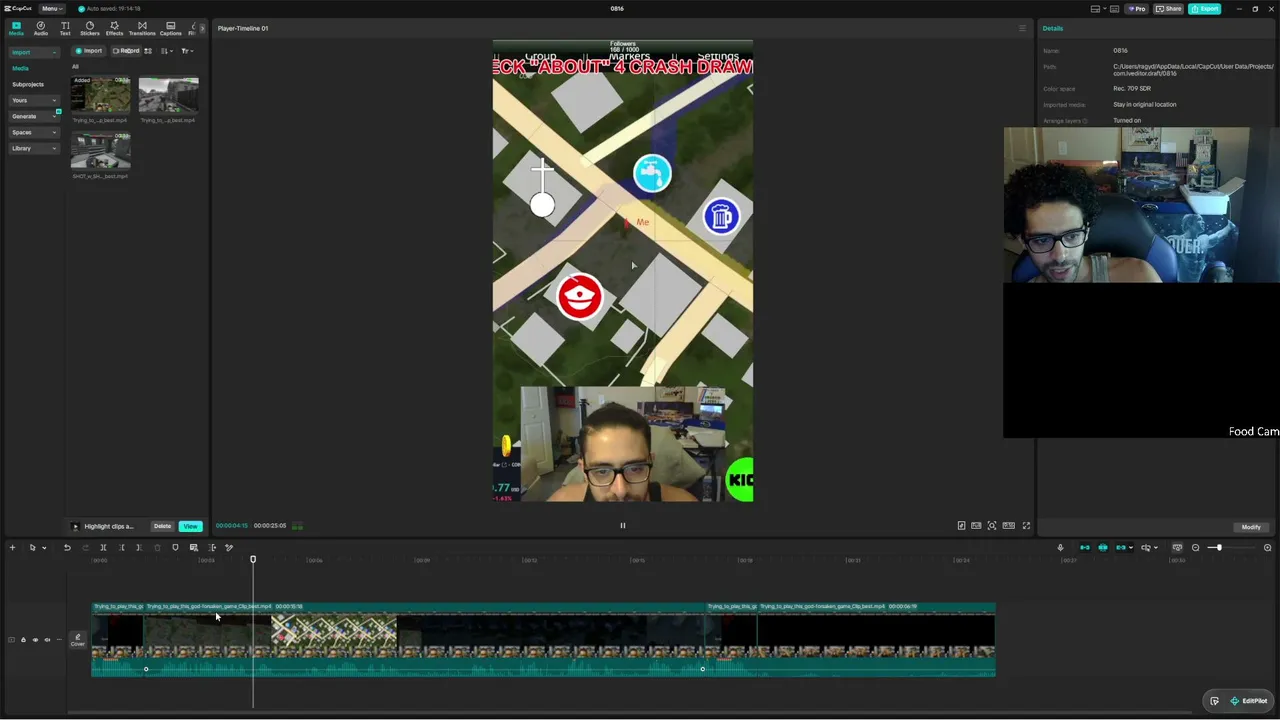Toggle the timeline microphone record icon
The image size is (1280, 720).
tap(1060, 547)
